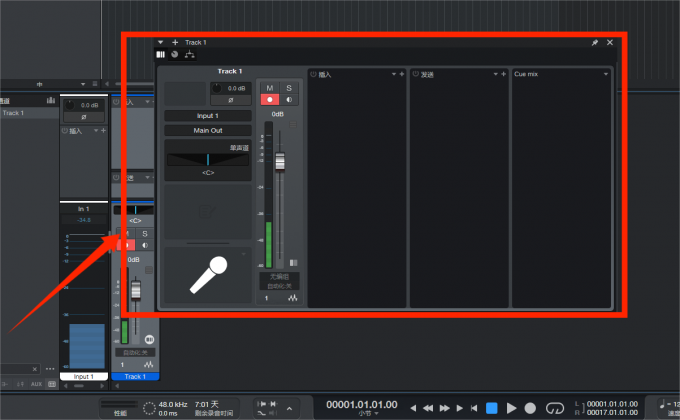Viewport: 680px width, 420px height.
Task: Toggle input monitor on console Track 1 strip
Action: point(145,245)
